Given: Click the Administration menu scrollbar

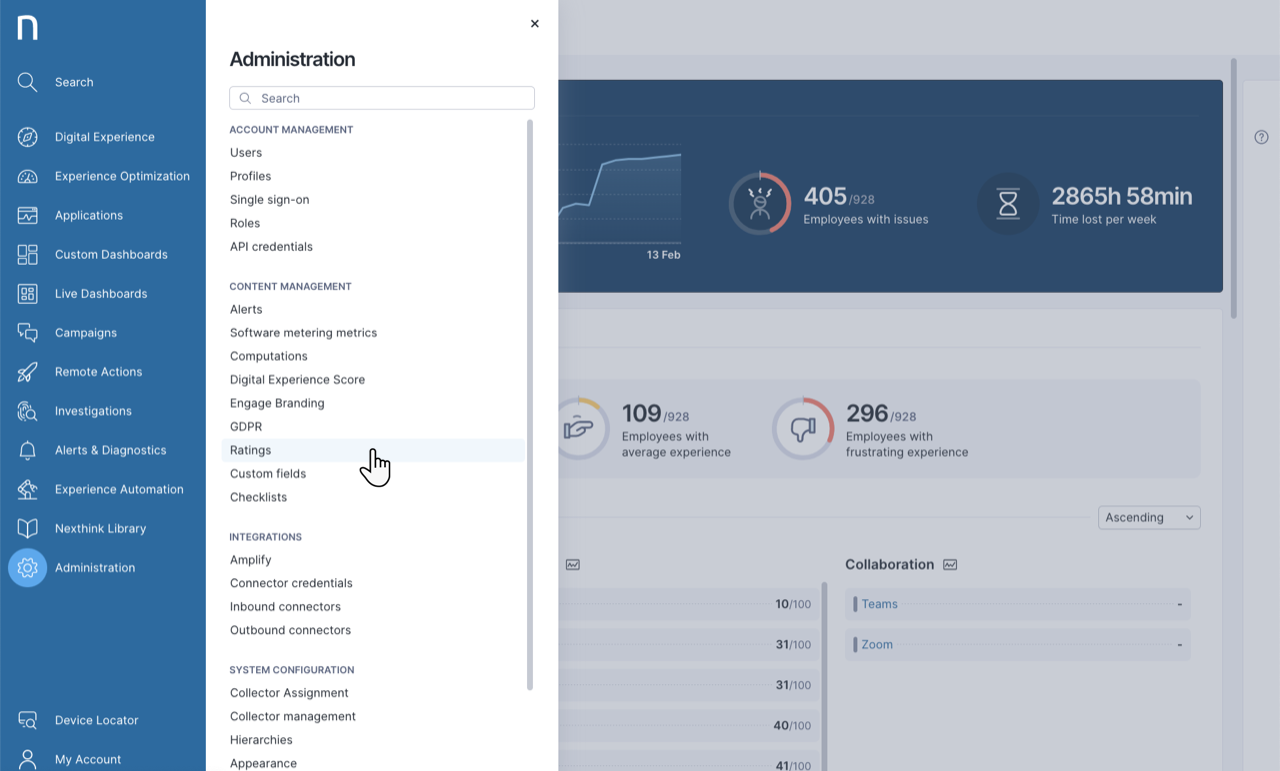Looking at the screenshot, I should tap(530, 400).
